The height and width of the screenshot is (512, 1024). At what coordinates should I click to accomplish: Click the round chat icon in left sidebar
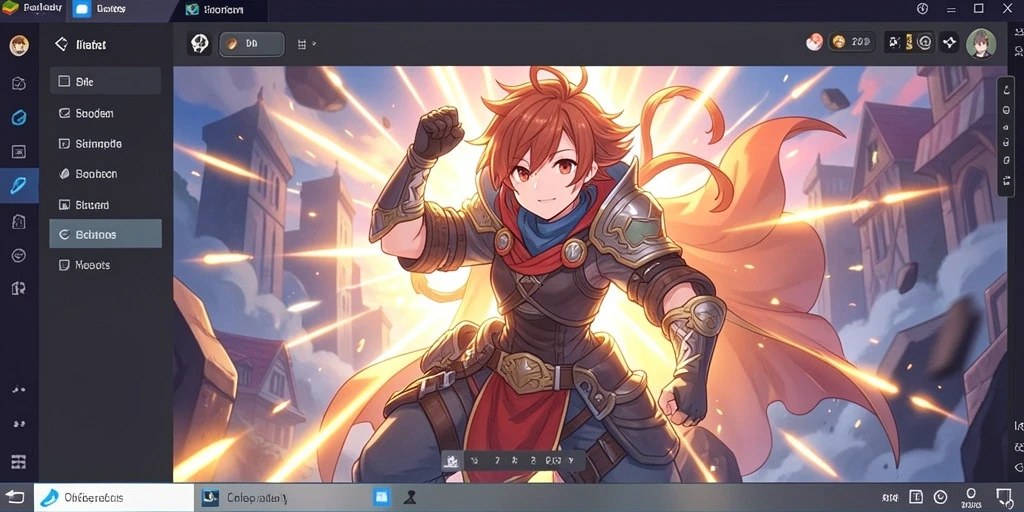coord(19,255)
